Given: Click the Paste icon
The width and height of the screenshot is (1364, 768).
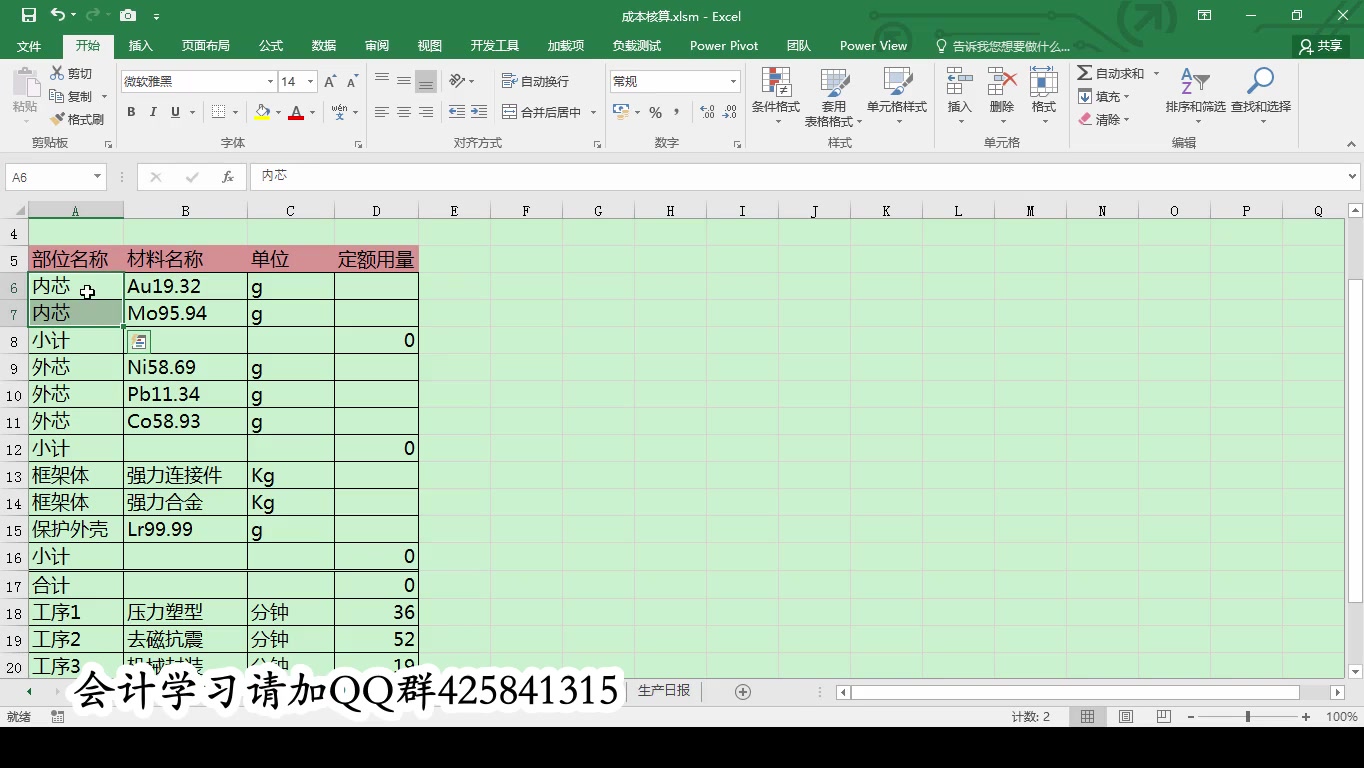Looking at the screenshot, I should coord(25,84).
